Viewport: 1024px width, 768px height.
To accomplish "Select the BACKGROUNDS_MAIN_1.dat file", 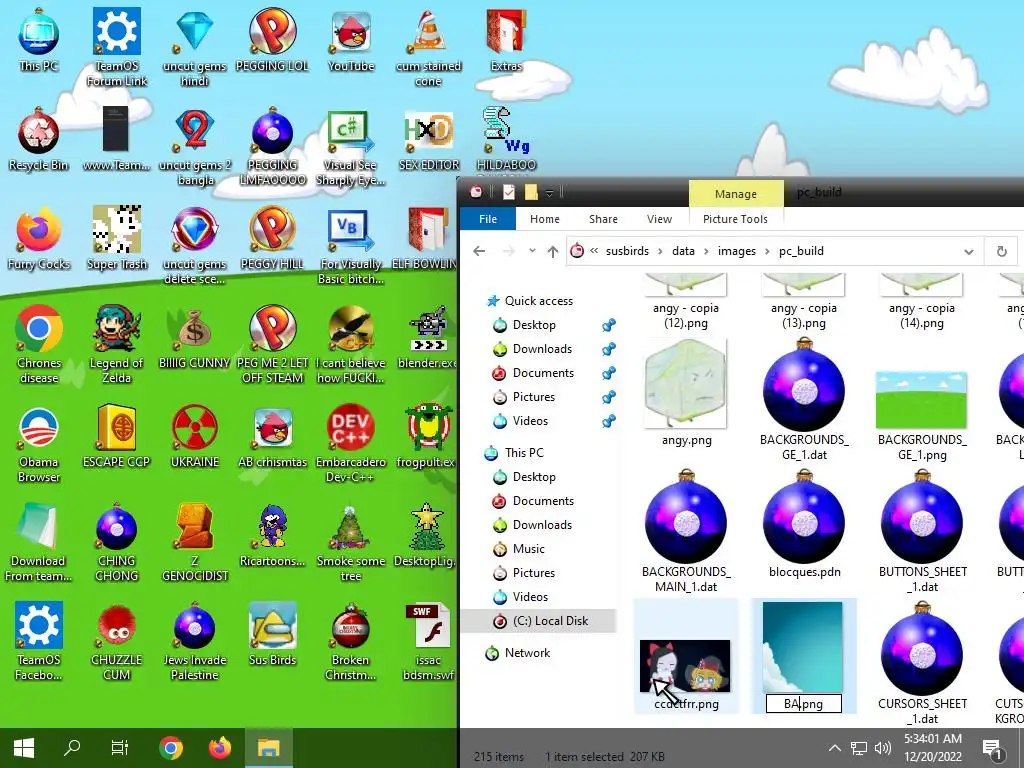I will [686, 532].
